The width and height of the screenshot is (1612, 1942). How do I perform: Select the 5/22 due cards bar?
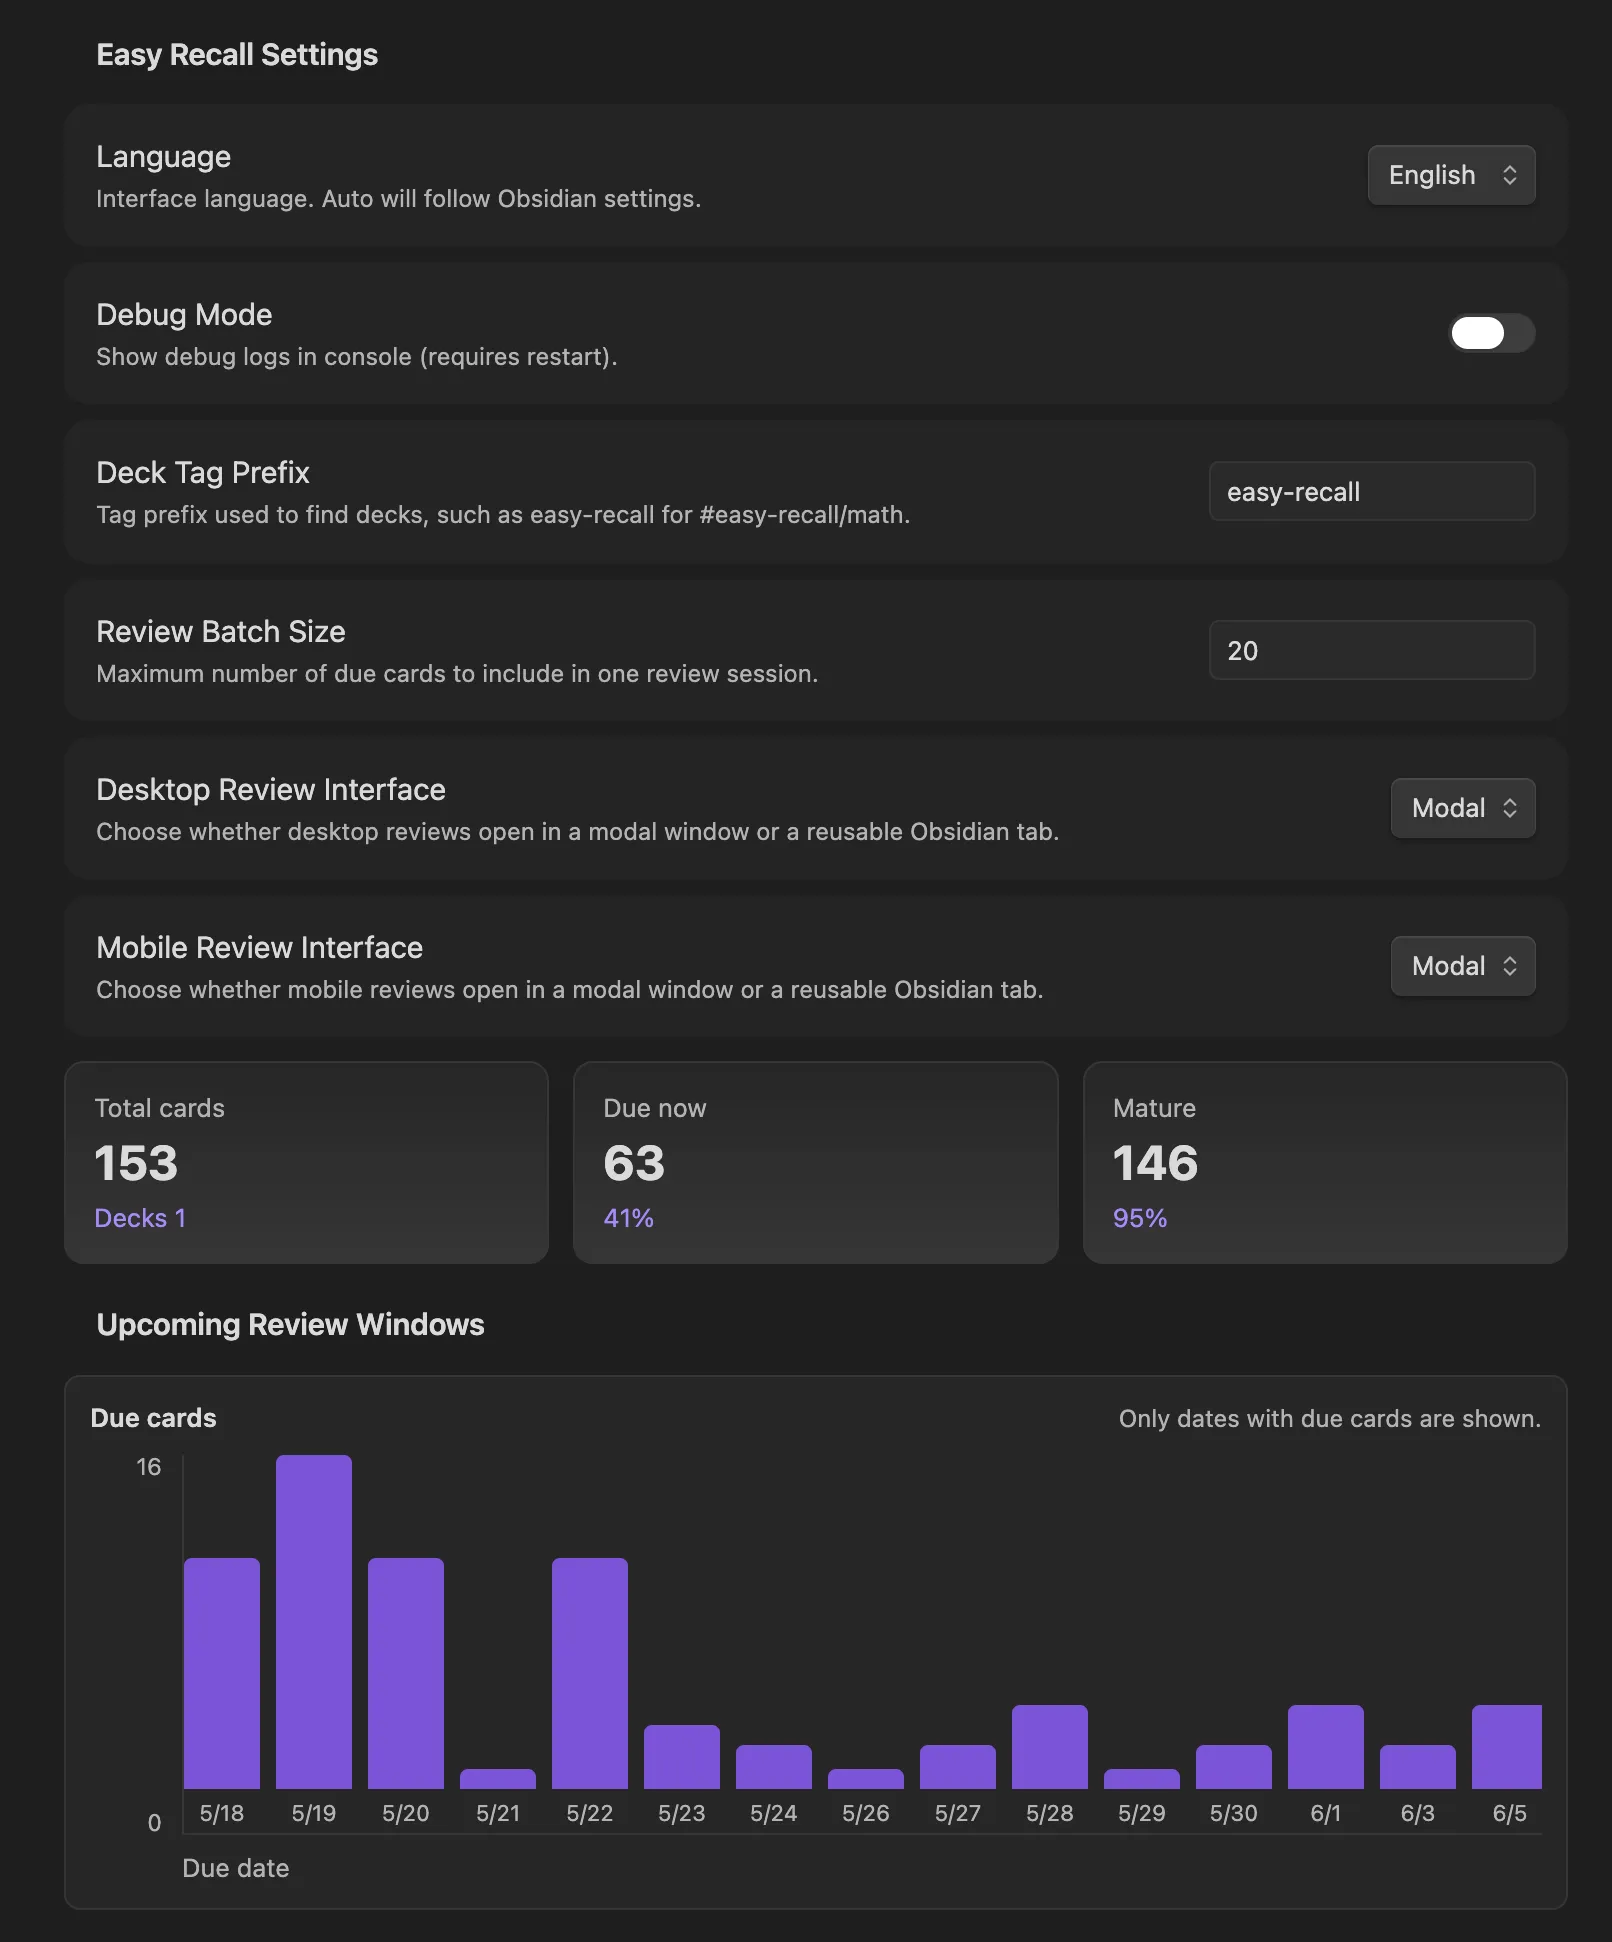click(x=590, y=1673)
